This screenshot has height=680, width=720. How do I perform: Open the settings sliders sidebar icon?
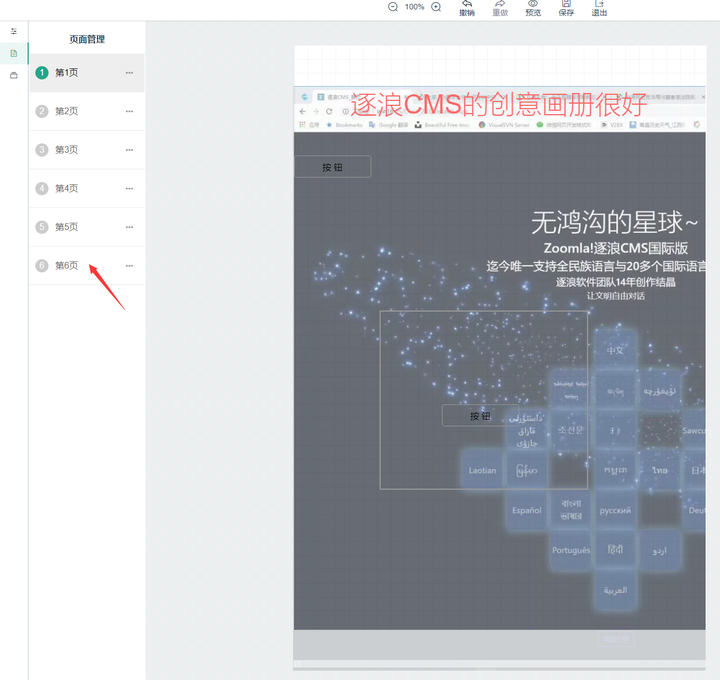(14, 31)
